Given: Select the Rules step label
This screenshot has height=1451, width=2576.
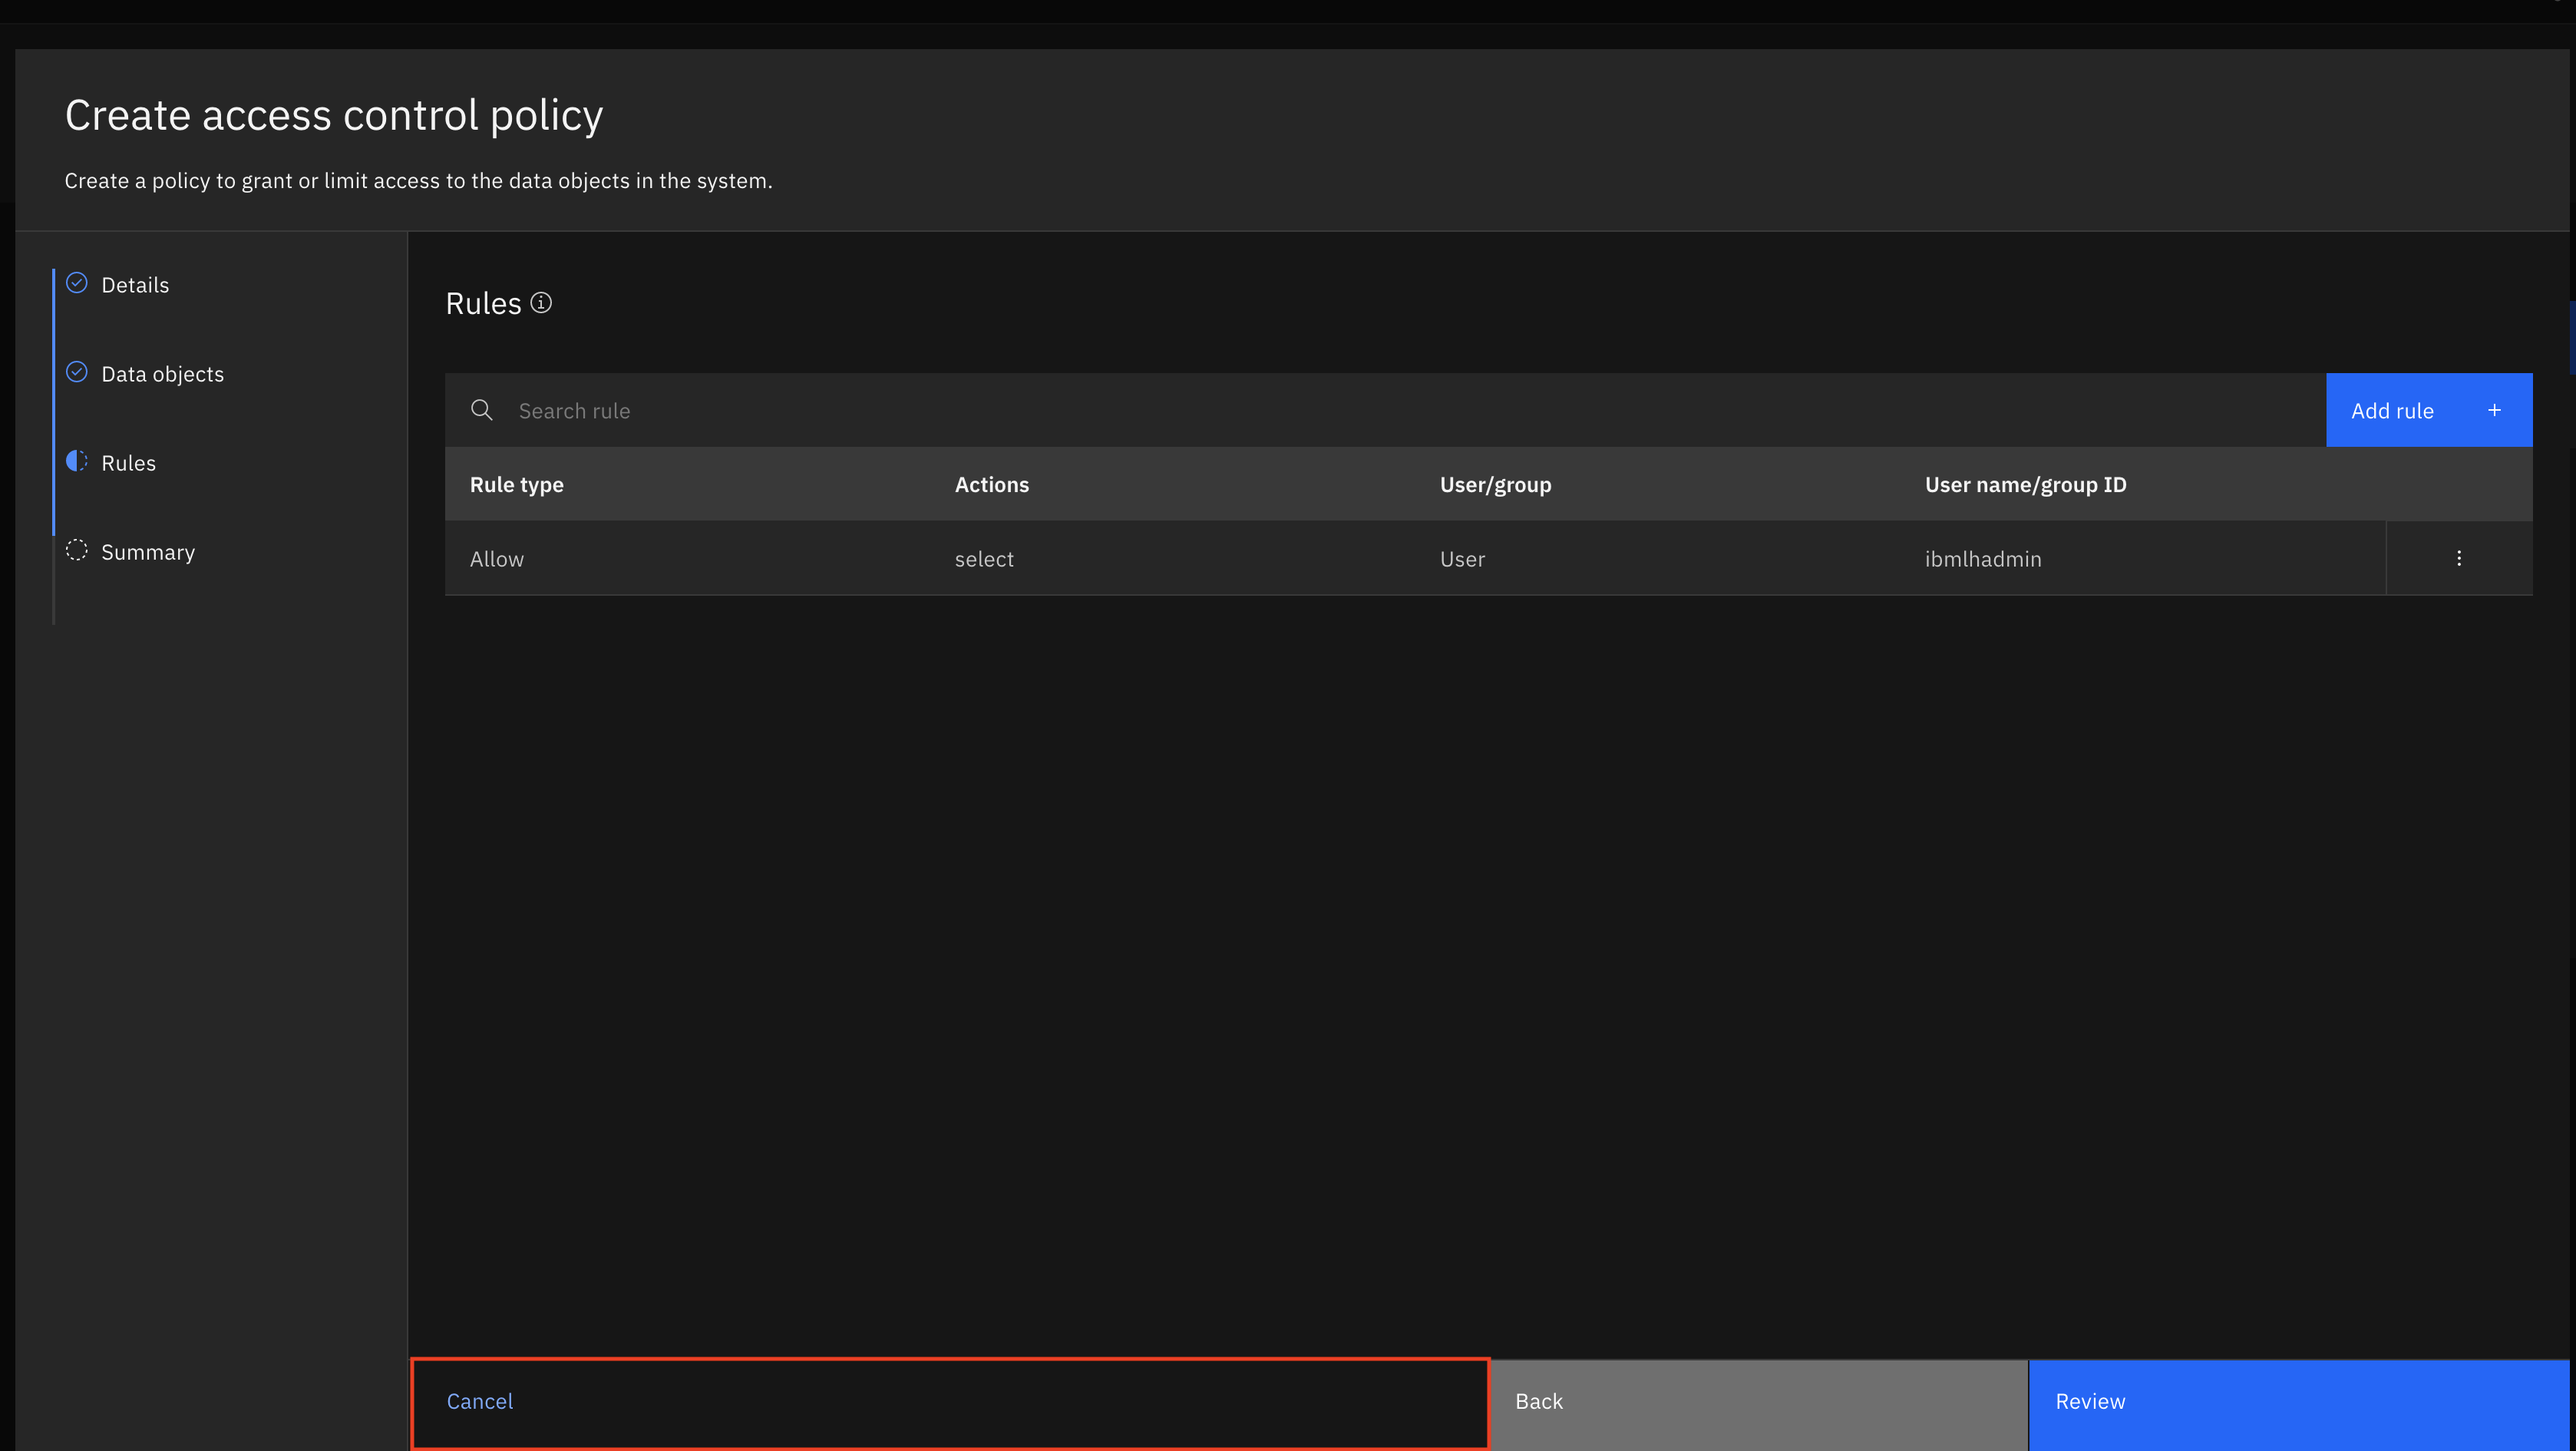Looking at the screenshot, I should click(x=129, y=463).
